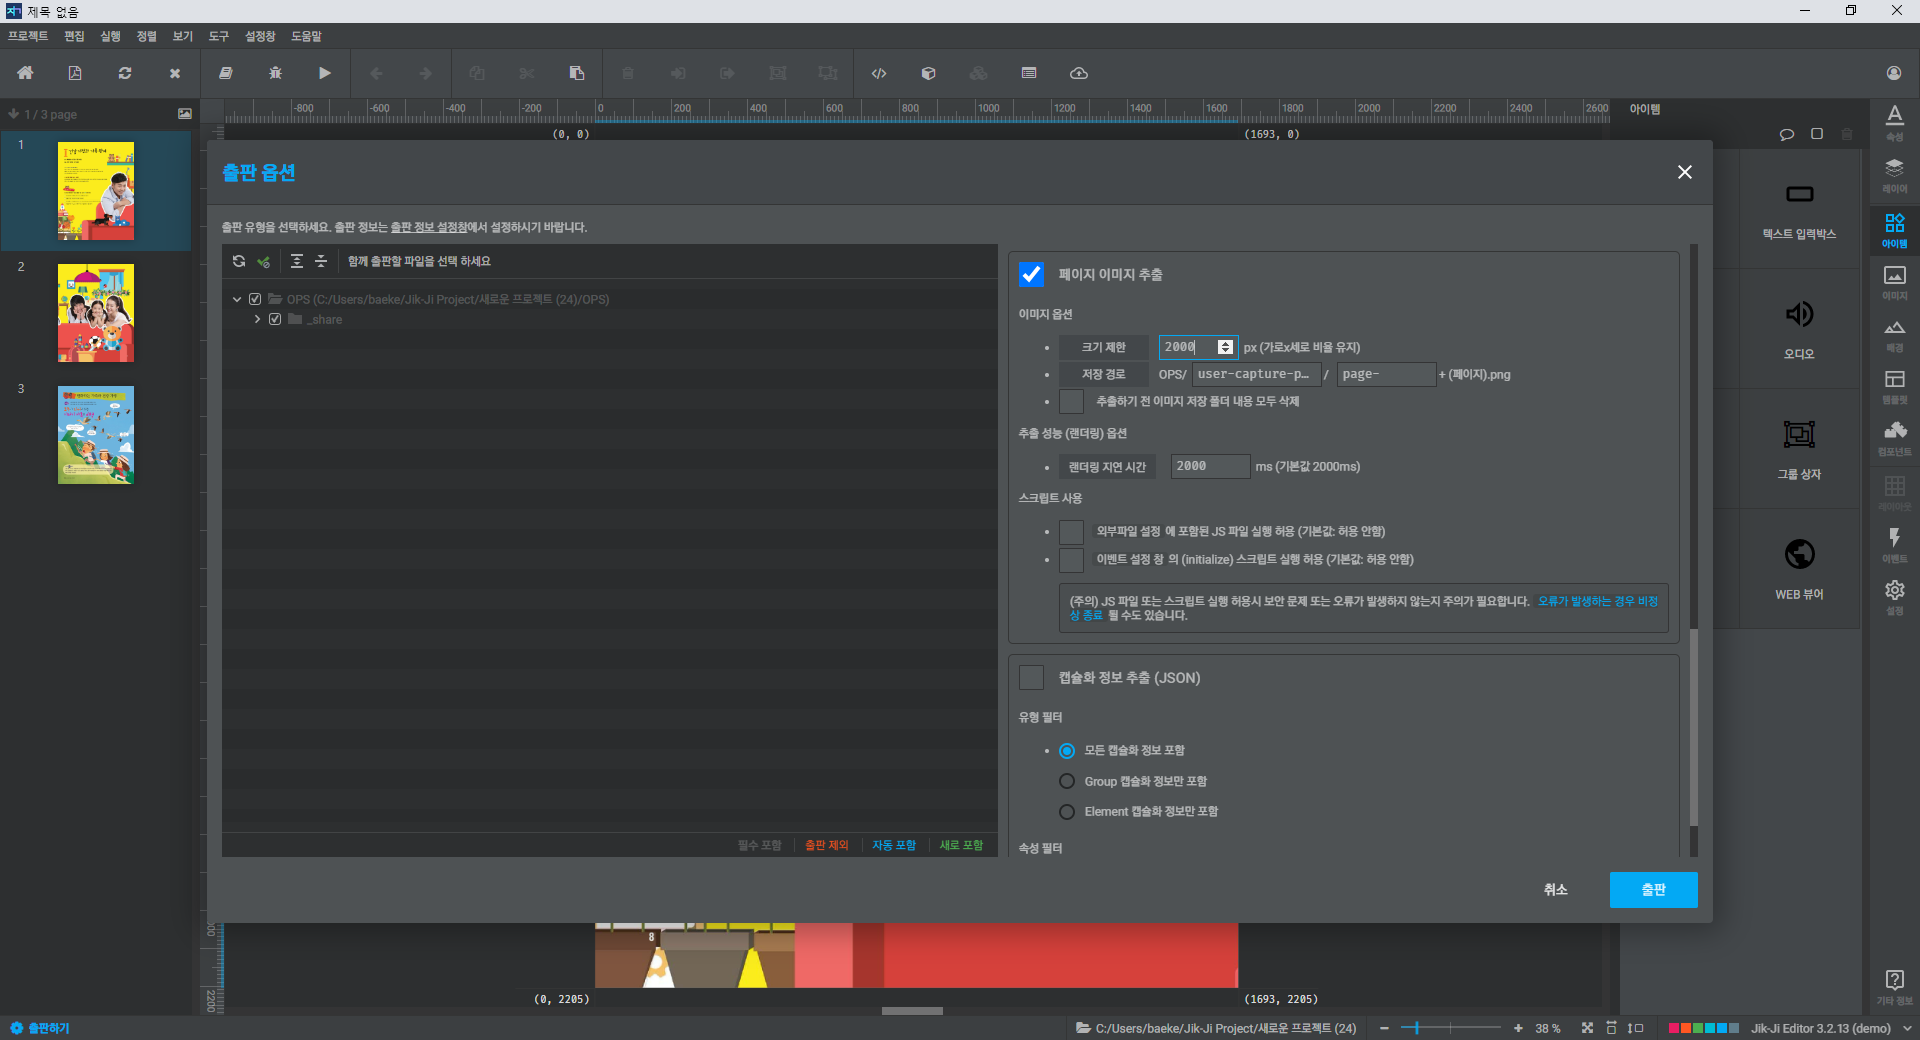Image resolution: width=1920 pixels, height=1040 pixels.
Task: Click the 그룹 상자 icon in the right sidebar
Action: [1798, 448]
